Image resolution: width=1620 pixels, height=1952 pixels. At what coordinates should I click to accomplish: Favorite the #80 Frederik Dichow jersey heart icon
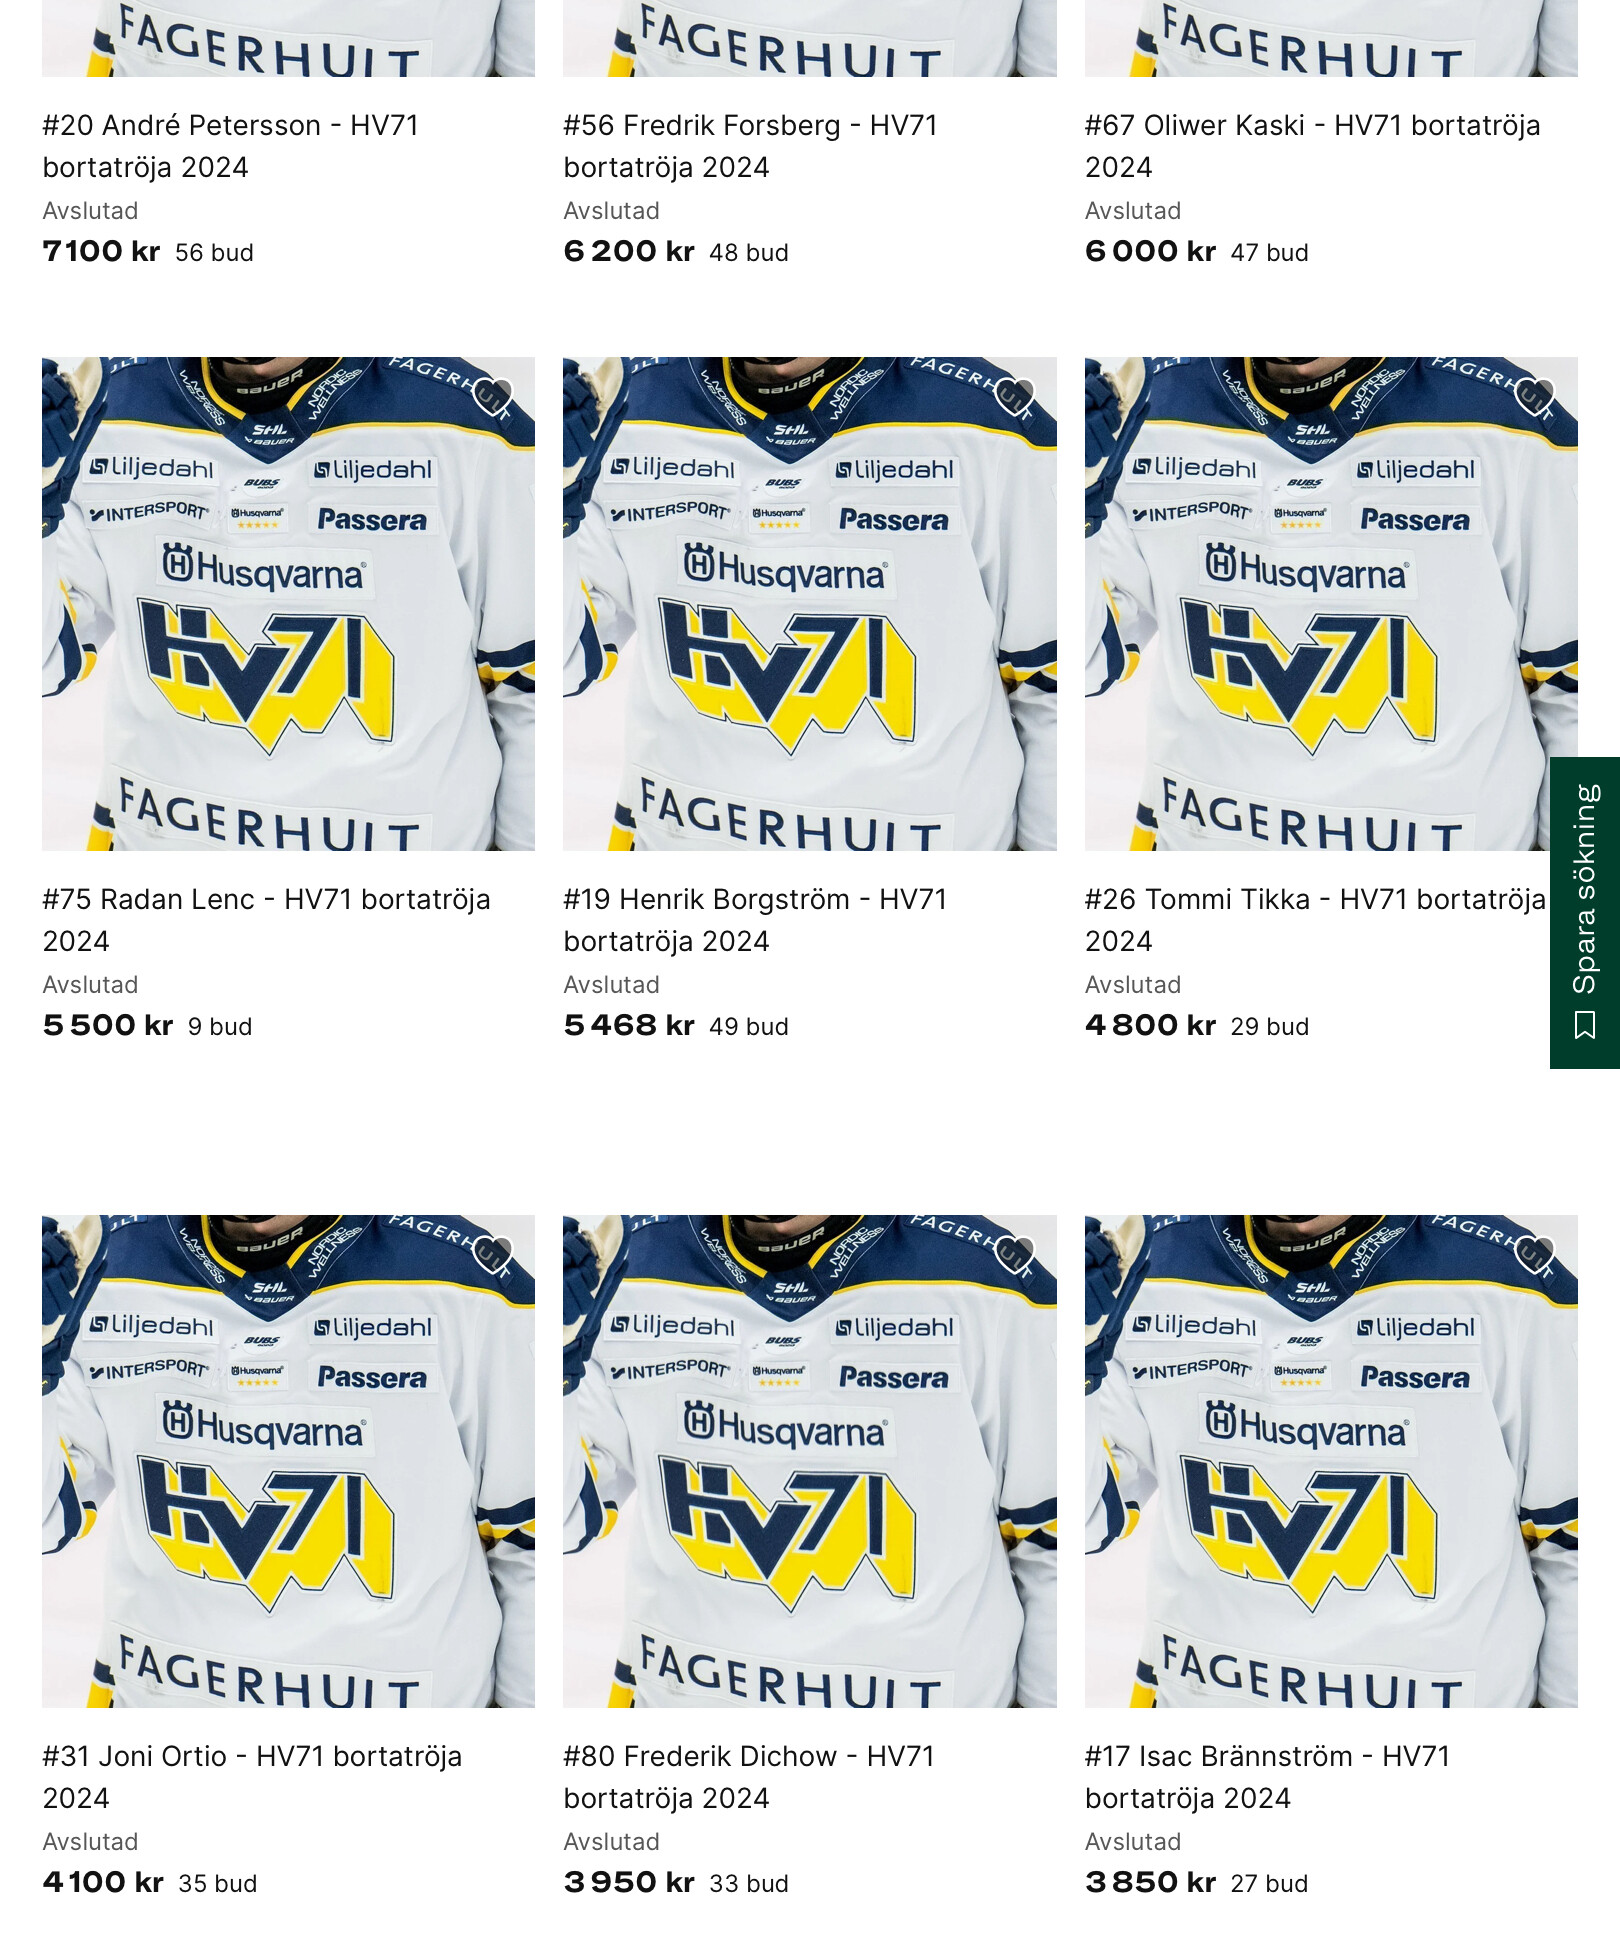(x=1015, y=1254)
